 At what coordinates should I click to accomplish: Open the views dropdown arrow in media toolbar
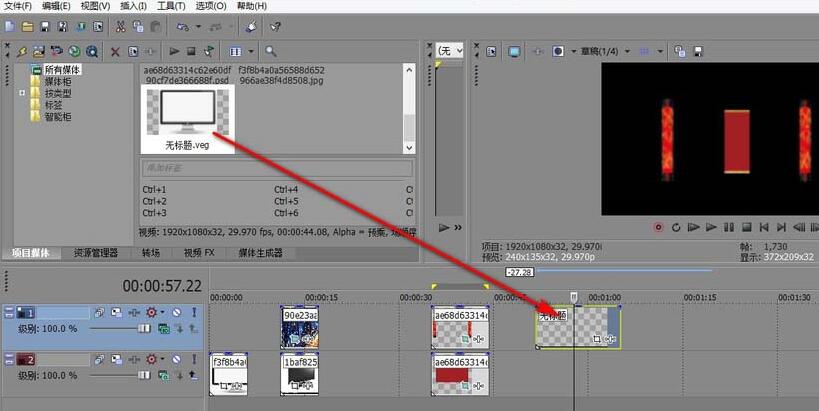coord(250,51)
